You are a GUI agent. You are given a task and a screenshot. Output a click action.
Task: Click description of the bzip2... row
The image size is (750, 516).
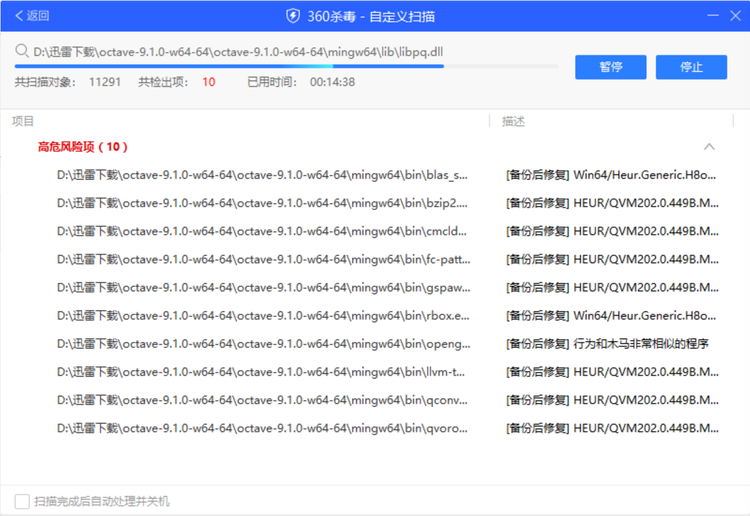pyautogui.click(x=612, y=203)
